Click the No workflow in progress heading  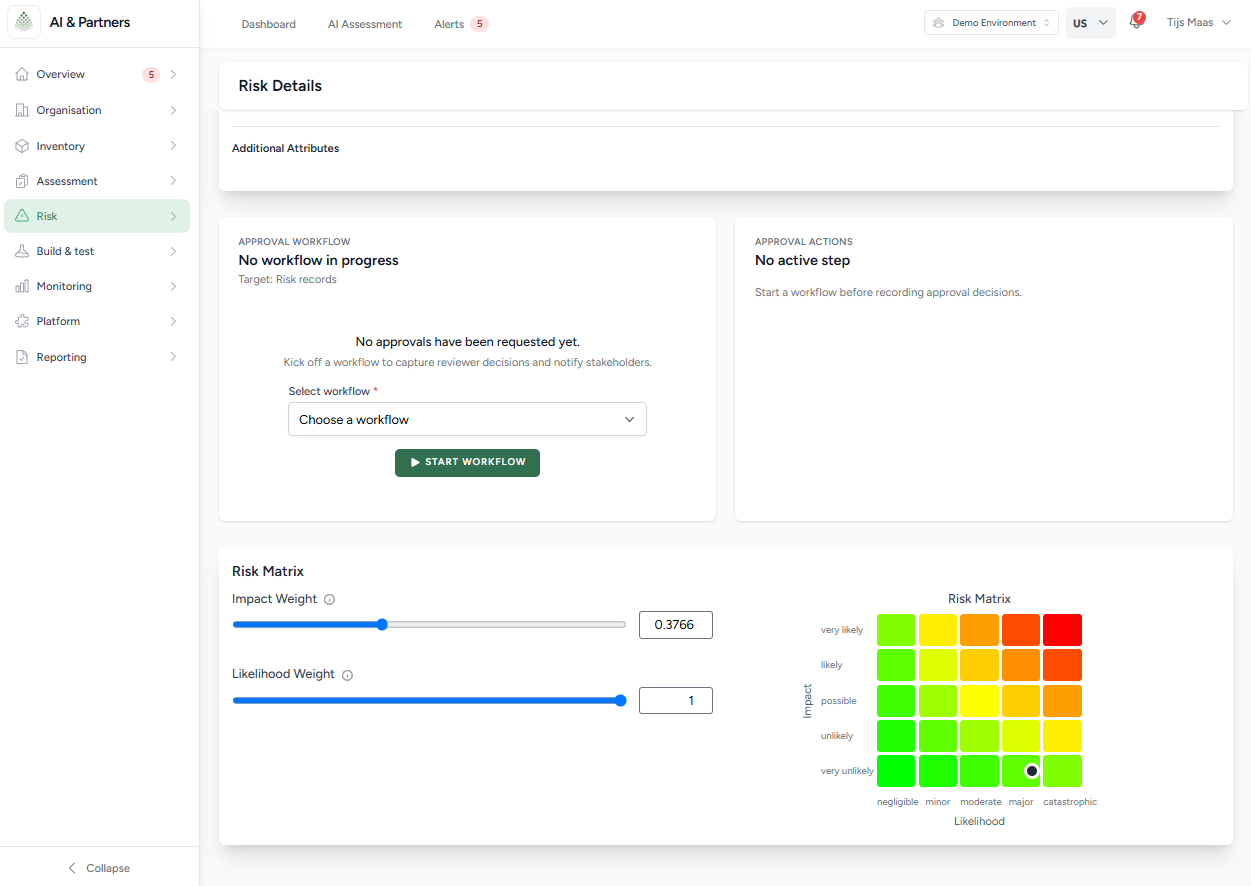pos(319,260)
